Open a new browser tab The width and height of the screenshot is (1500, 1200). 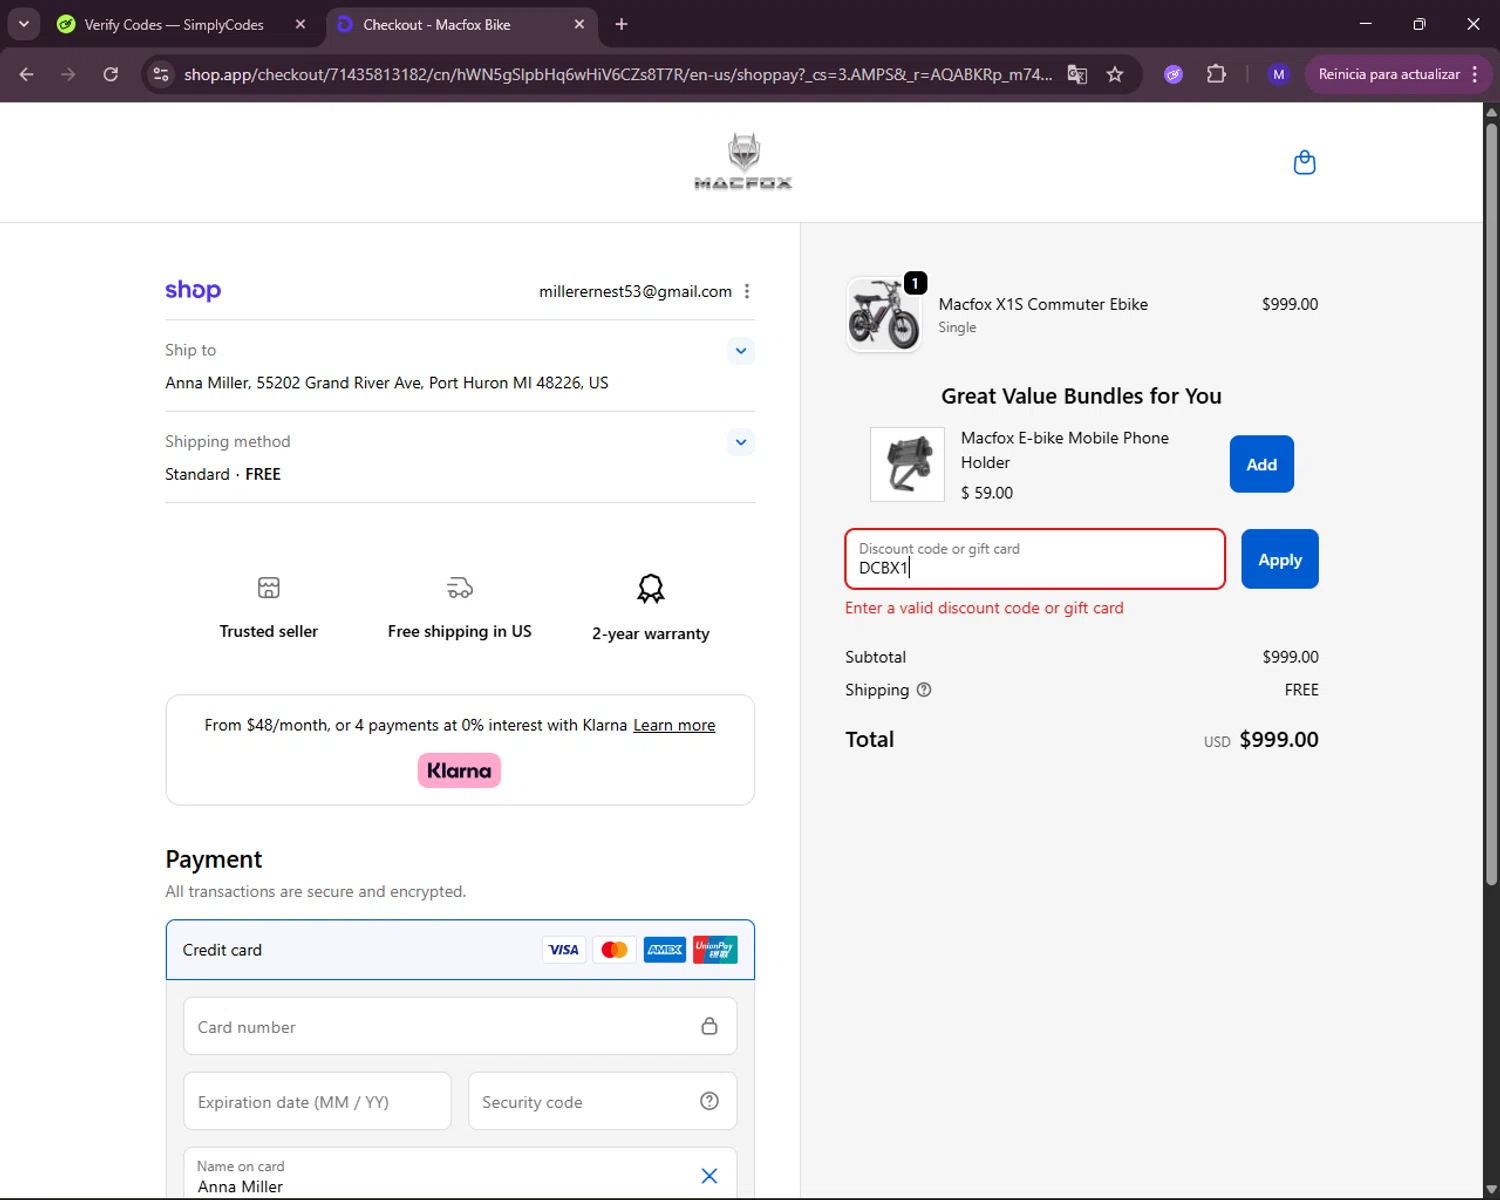621,24
